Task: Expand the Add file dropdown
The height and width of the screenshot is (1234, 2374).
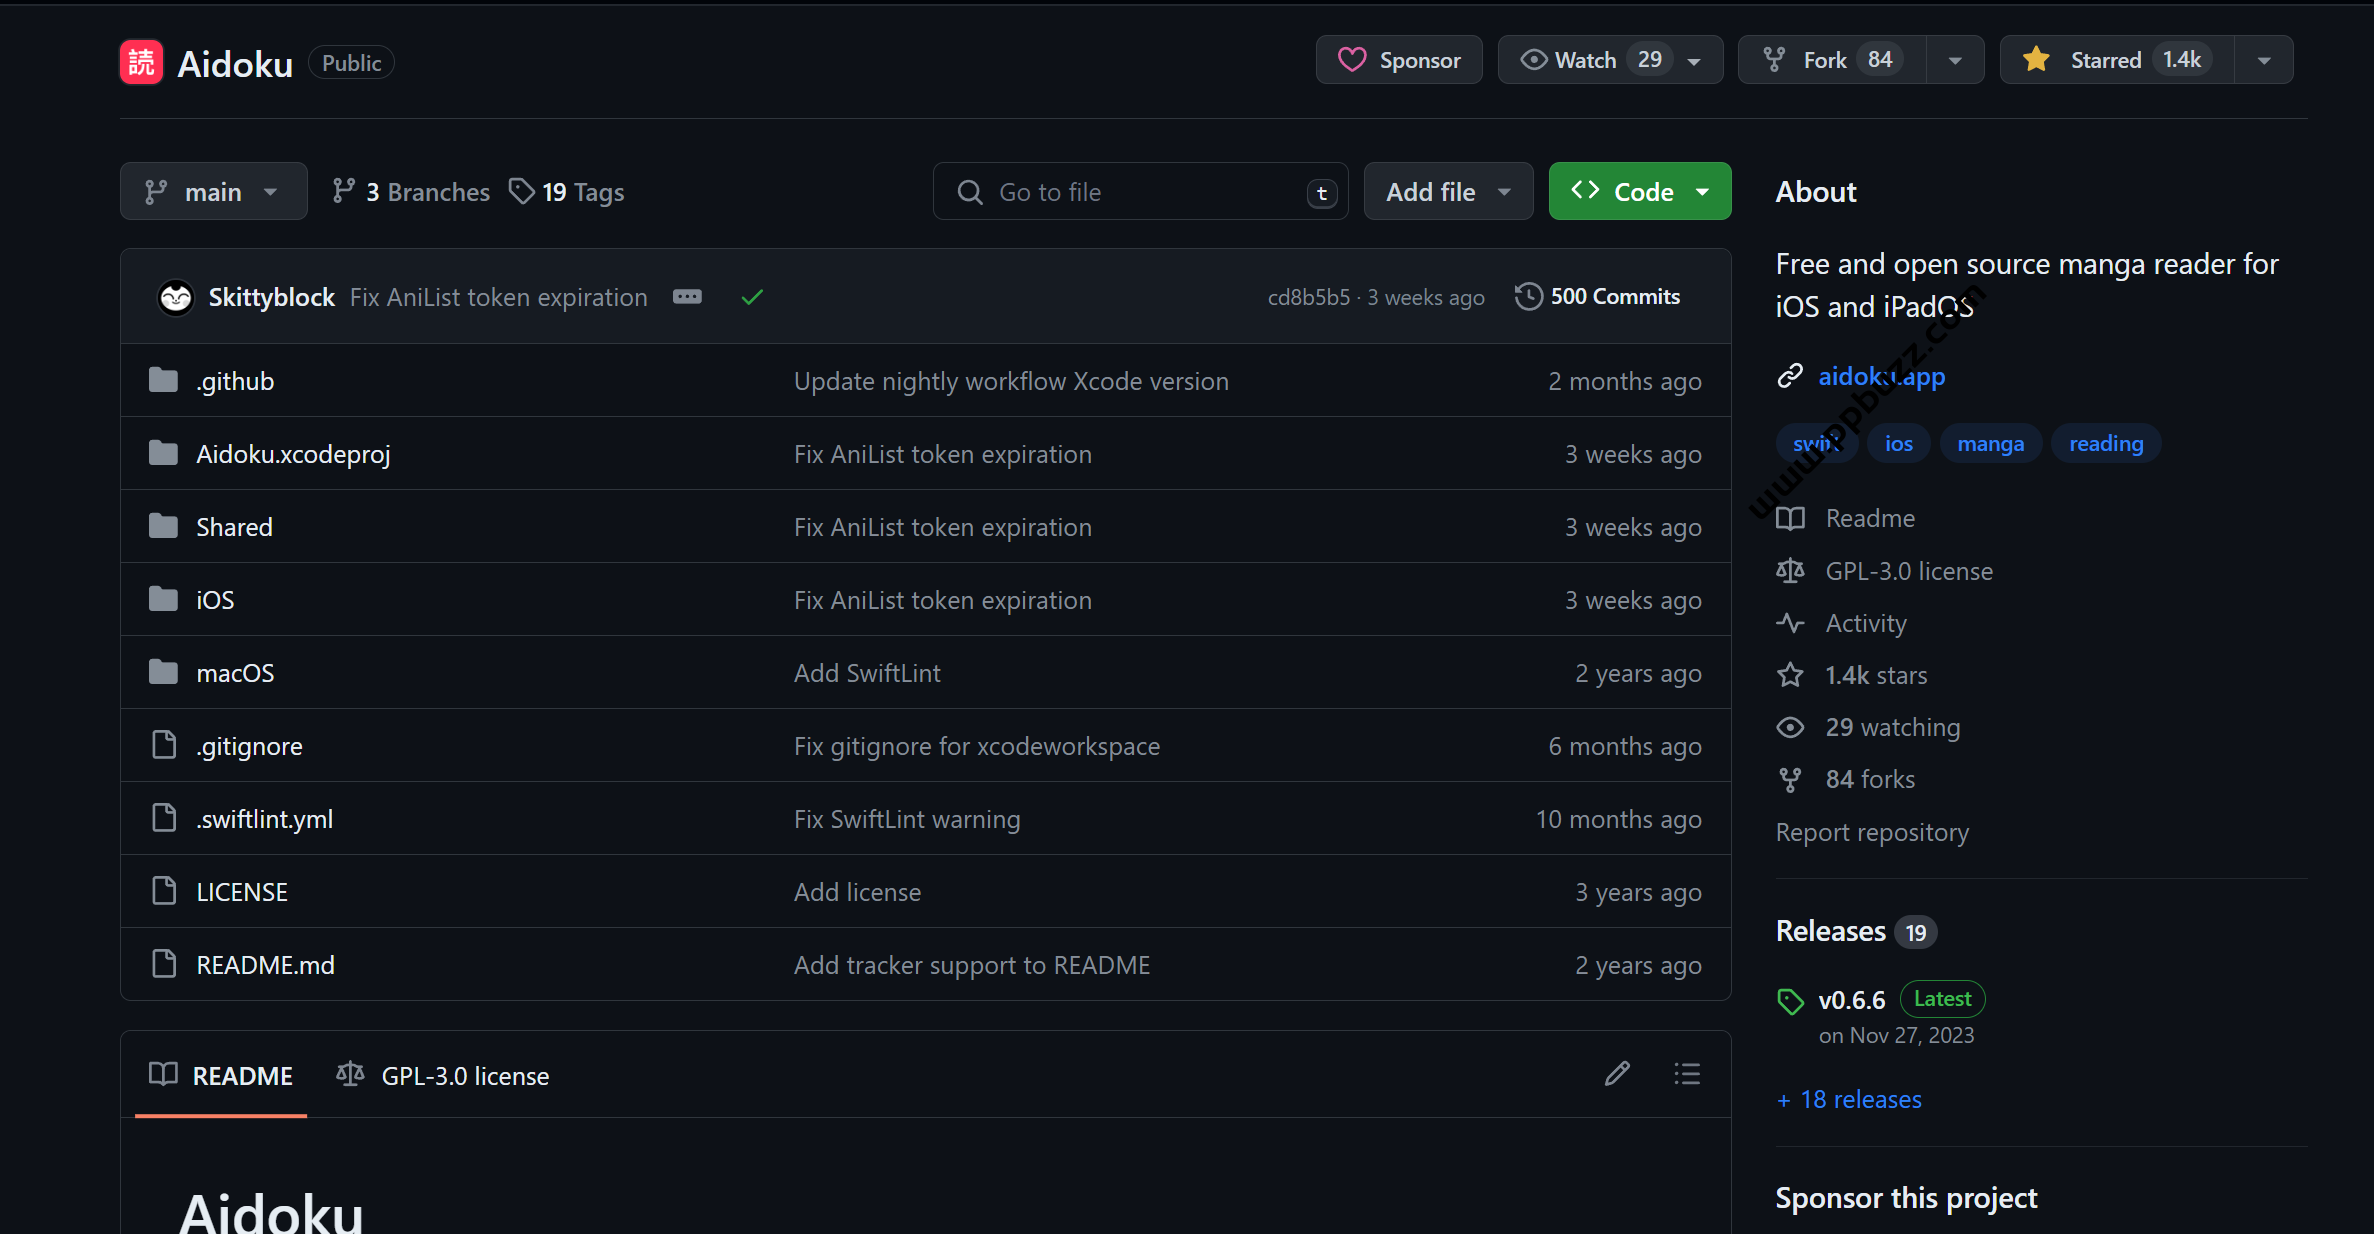Action: tap(1448, 191)
